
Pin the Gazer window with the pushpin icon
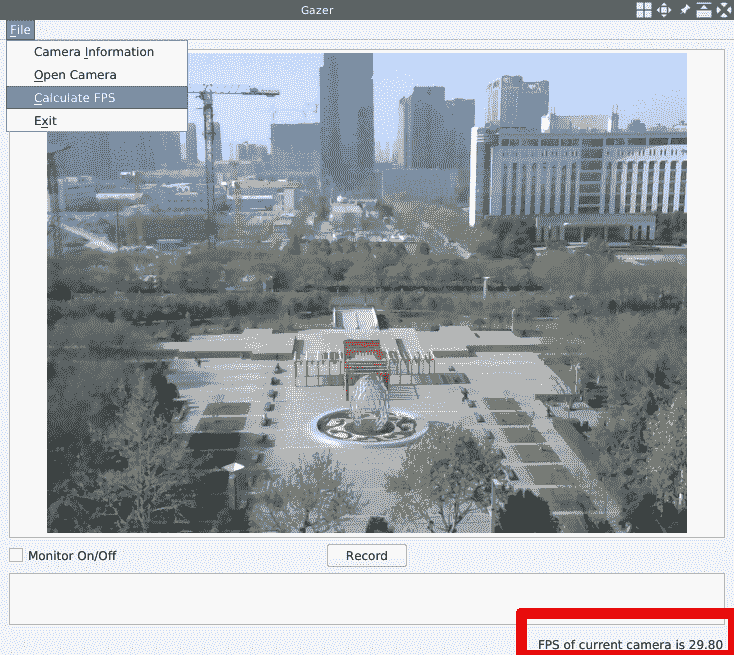click(685, 10)
